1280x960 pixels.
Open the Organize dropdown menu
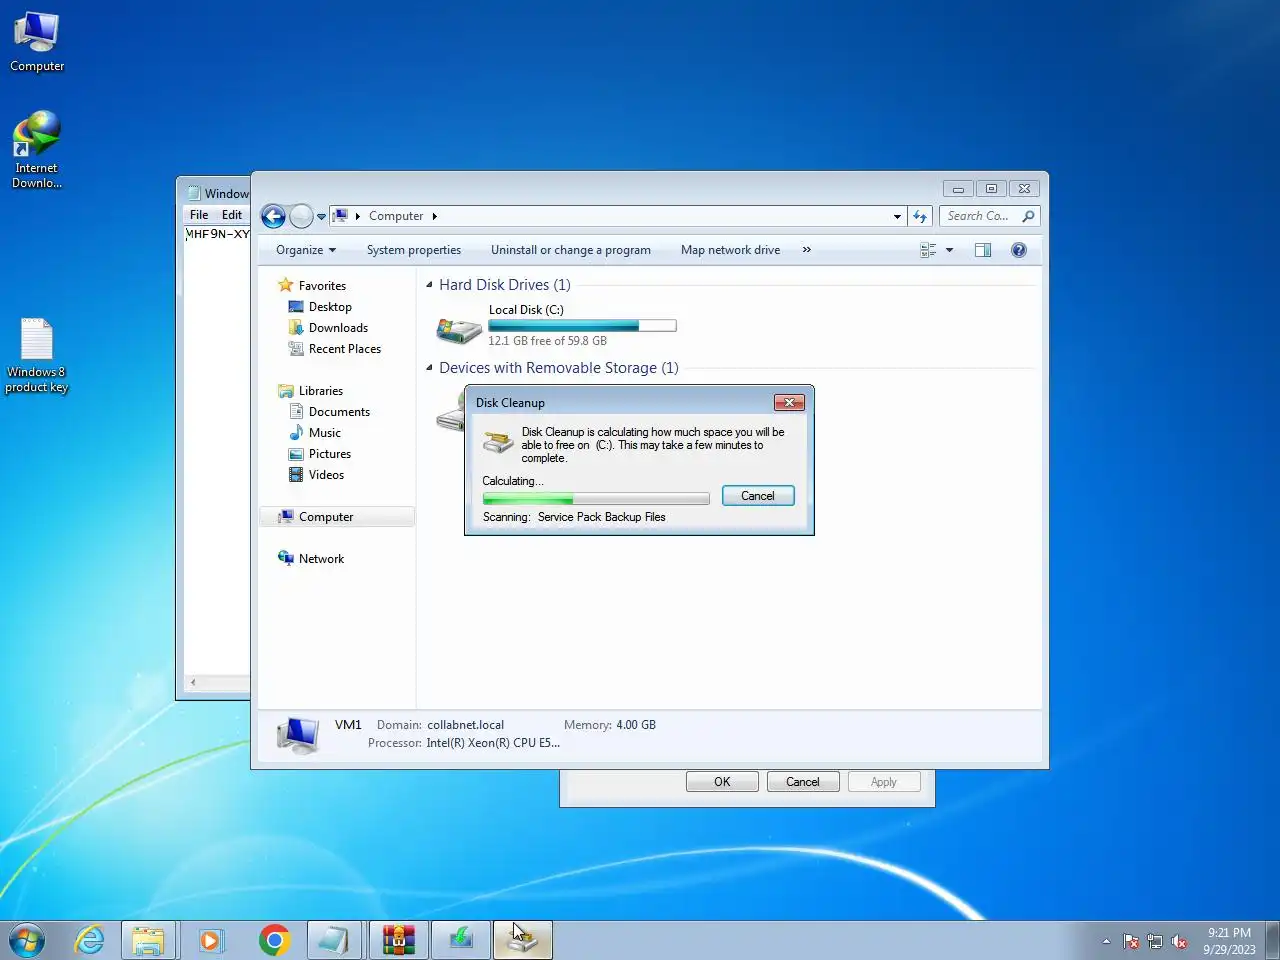click(x=306, y=250)
